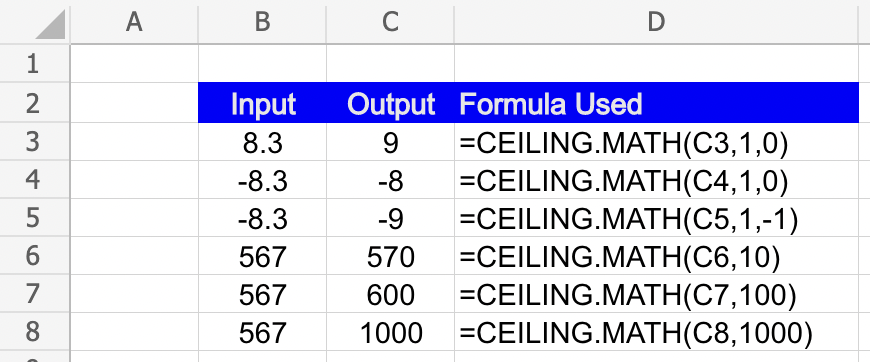Click cell with =CEILING.MATH(C7,100)
This screenshot has width=870, height=362.
[x=656, y=294]
